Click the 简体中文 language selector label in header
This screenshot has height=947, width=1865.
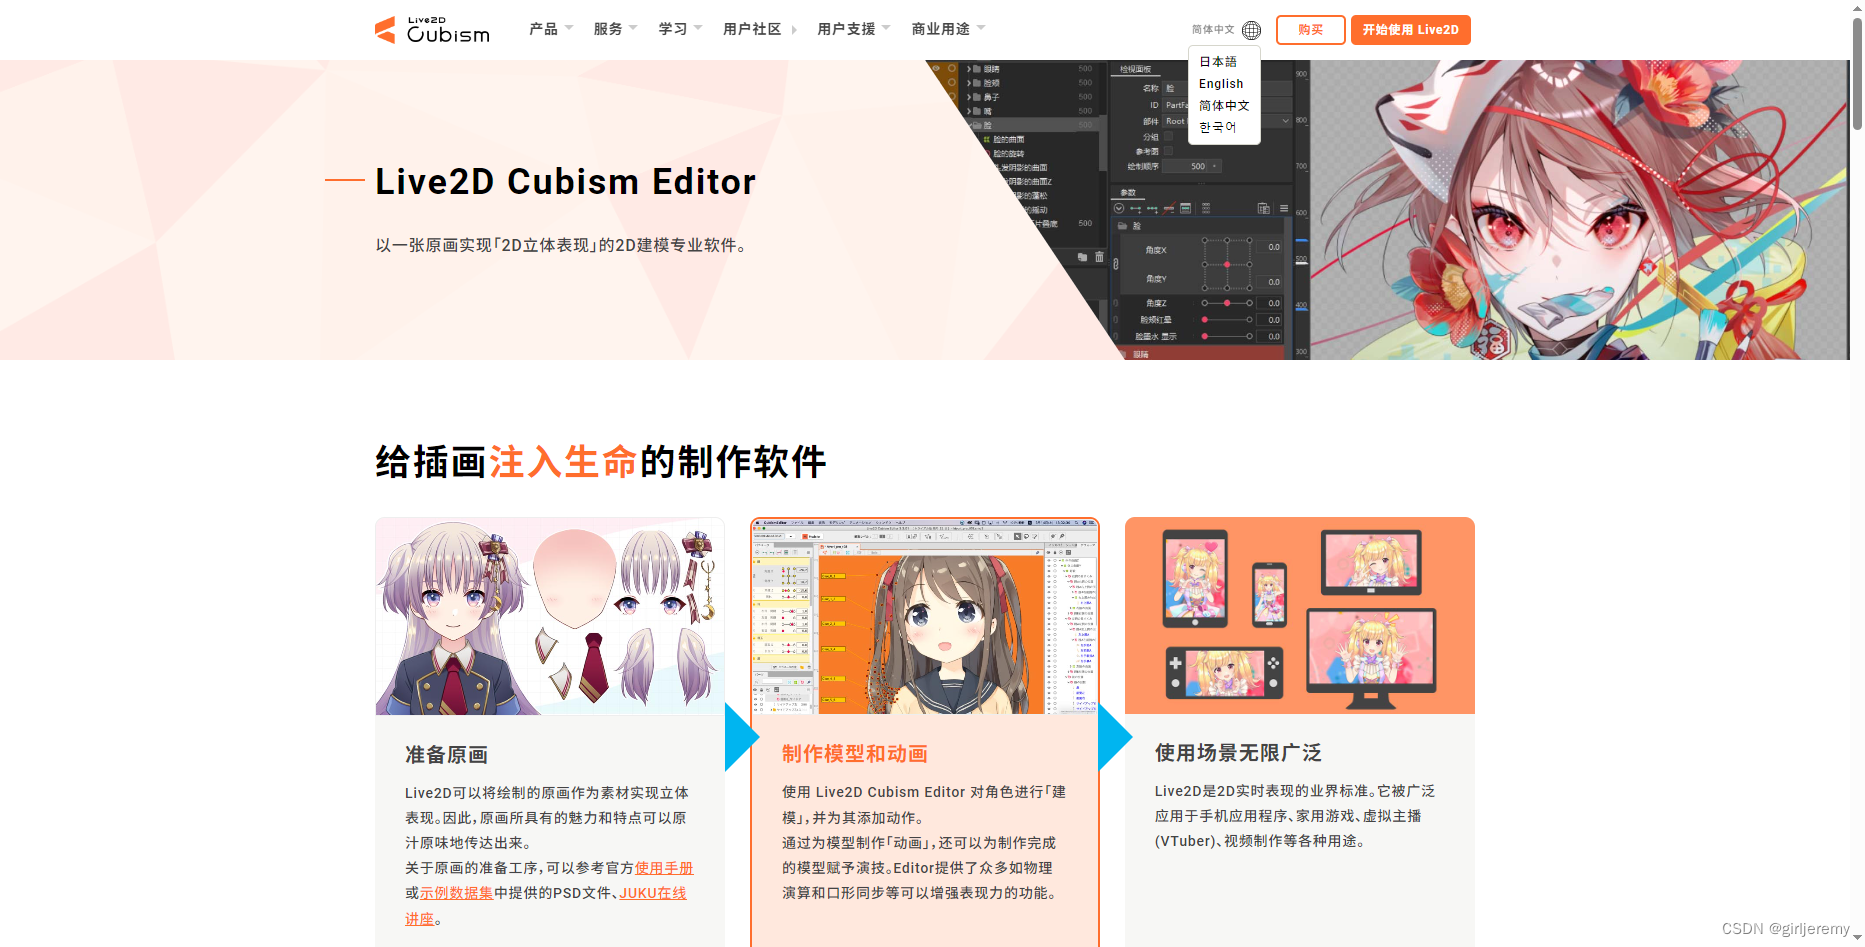tap(1213, 30)
